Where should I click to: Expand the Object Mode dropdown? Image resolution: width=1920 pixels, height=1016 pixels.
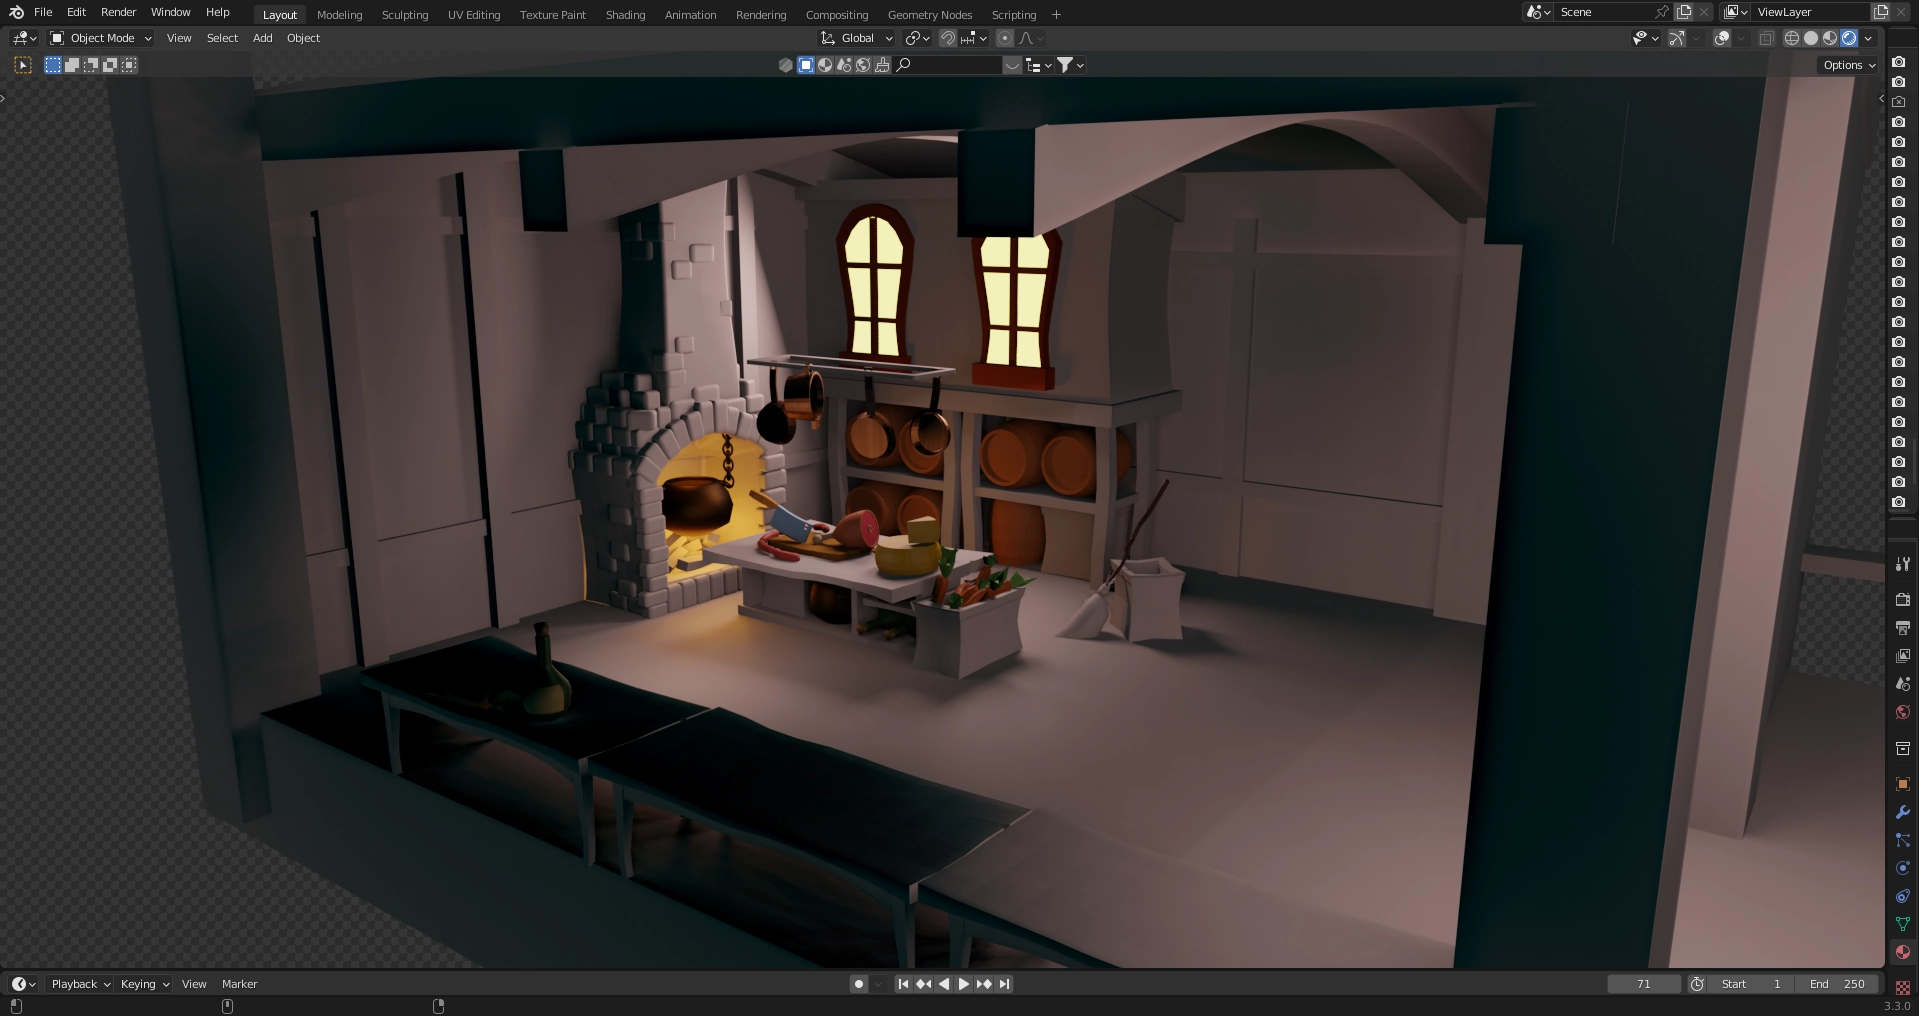(x=101, y=38)
